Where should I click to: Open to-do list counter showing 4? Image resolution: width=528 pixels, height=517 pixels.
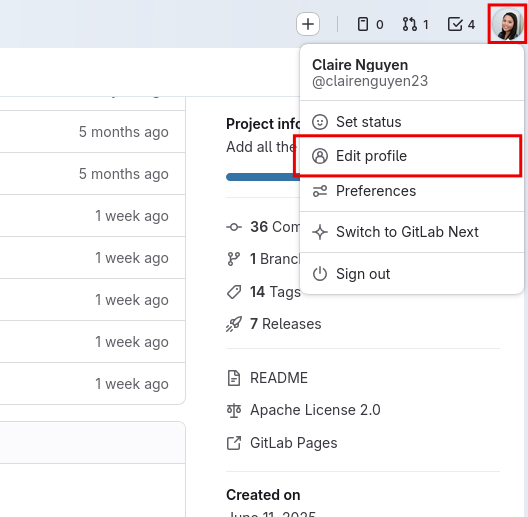coord(461,25)
